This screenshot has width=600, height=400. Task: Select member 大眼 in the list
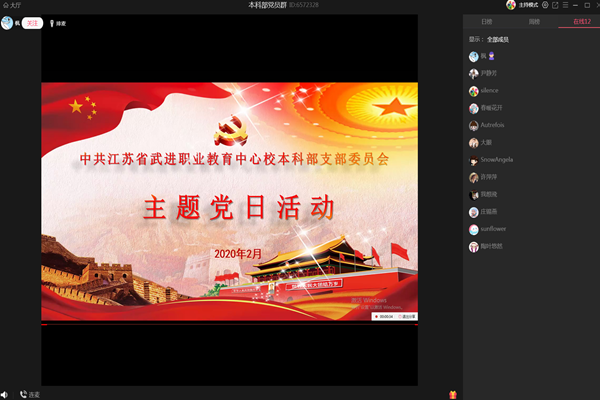tap(532, 142)
